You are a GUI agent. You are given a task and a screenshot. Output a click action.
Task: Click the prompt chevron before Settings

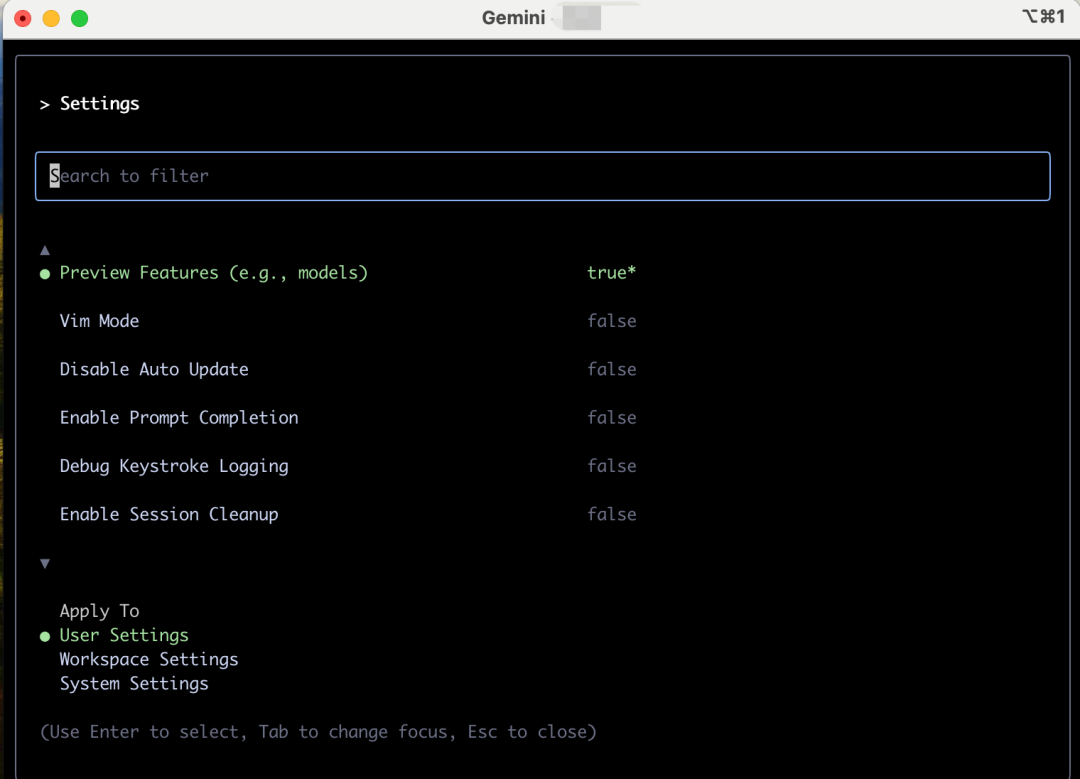(44, 104)
